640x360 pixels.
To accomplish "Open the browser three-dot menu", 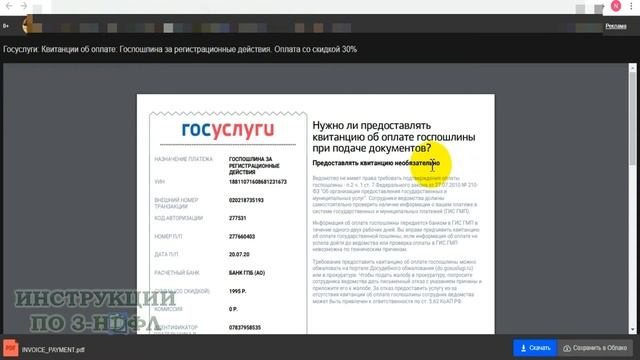I will tap(631, 6).
